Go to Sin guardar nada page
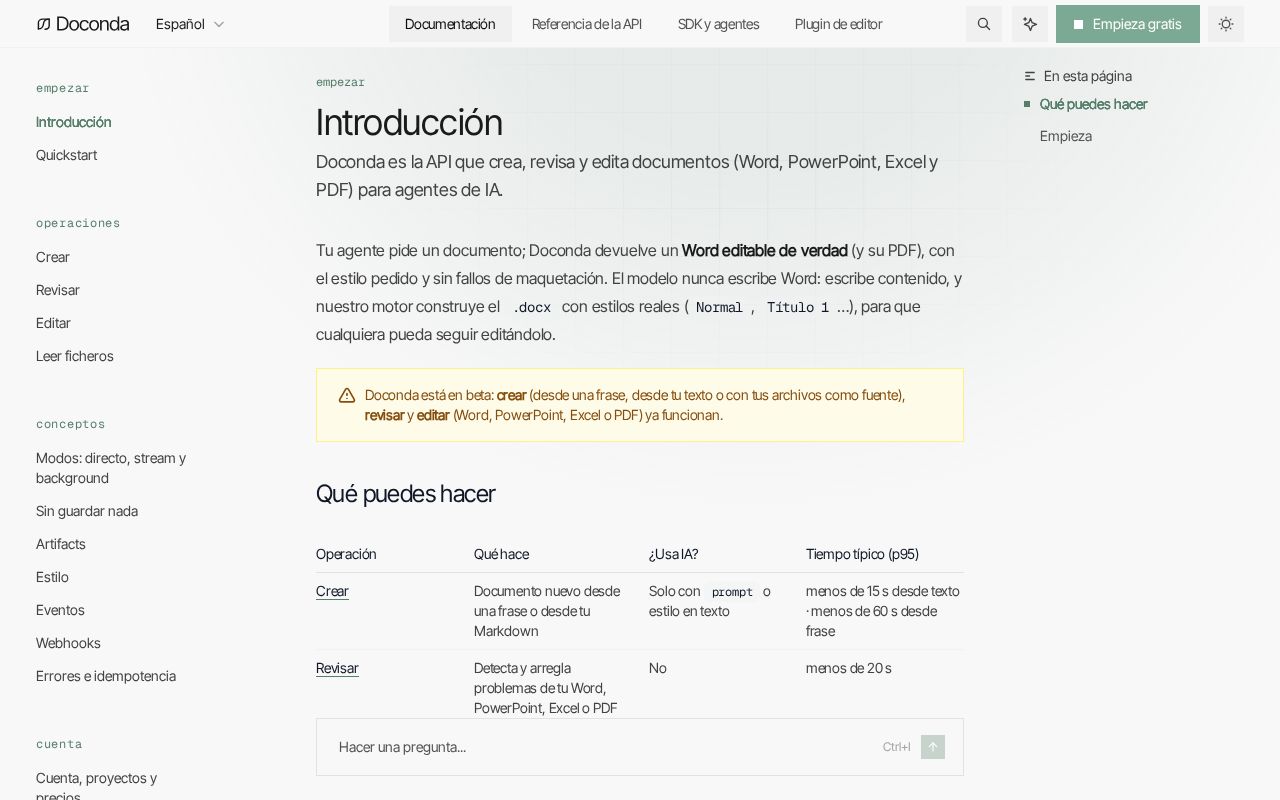 click(x=87, y=511)
